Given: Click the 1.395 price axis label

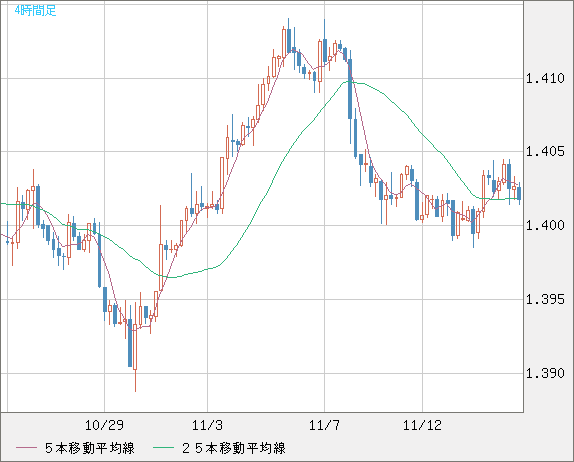Looking at the screenshot, I should [545, 299].
